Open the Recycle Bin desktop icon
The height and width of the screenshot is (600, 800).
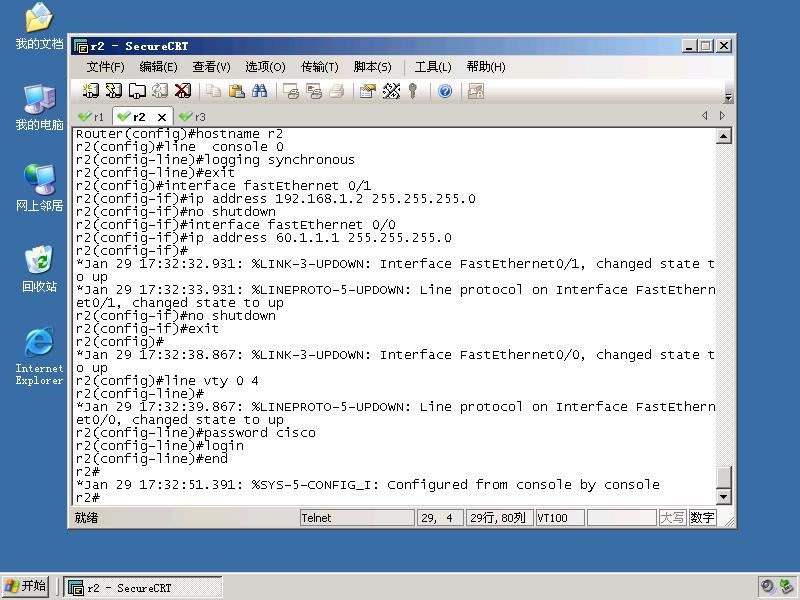coord(39,269)
